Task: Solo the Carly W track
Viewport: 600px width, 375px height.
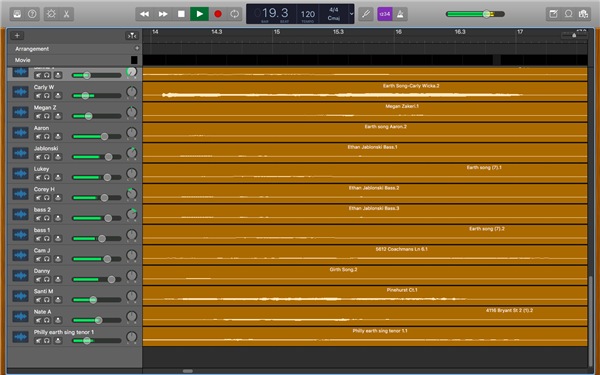Action: tap(47, 96)
